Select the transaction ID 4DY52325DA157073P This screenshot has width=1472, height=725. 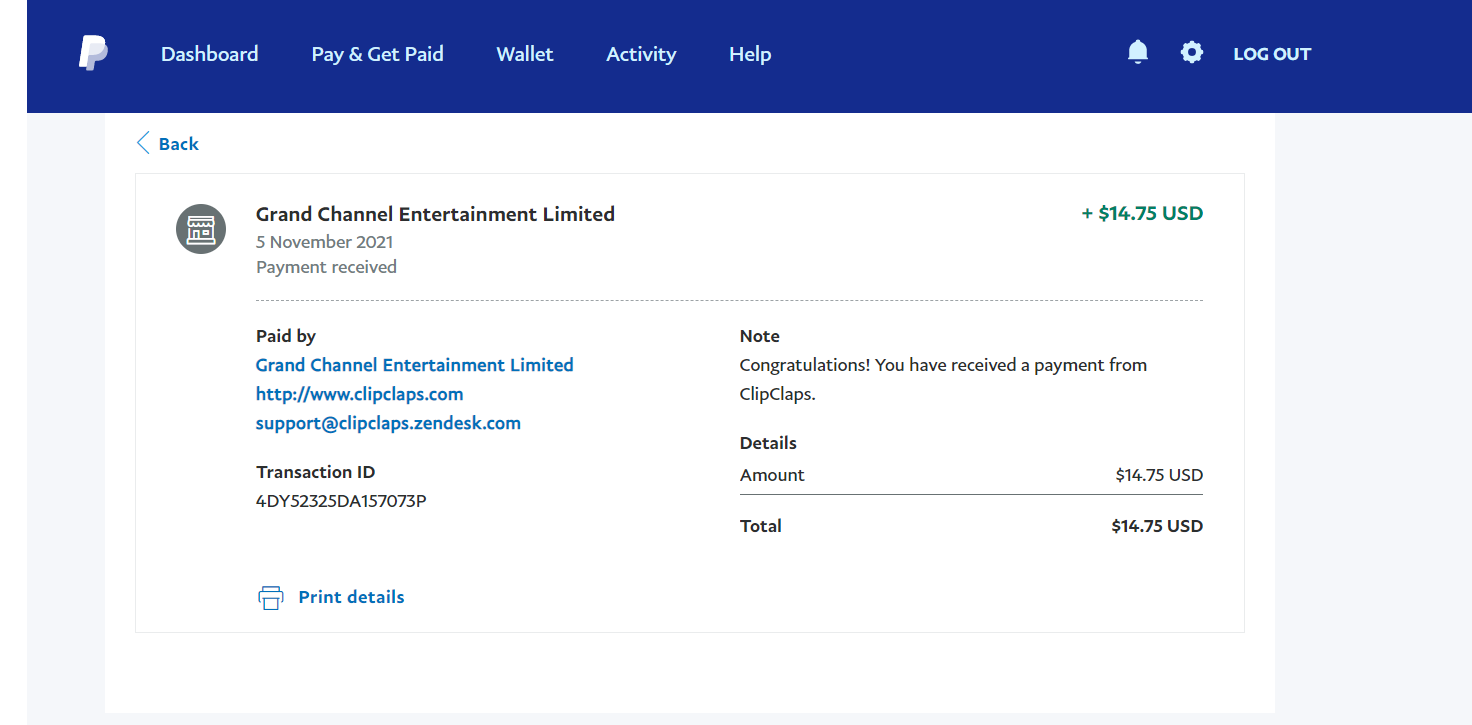coord(342,501)
